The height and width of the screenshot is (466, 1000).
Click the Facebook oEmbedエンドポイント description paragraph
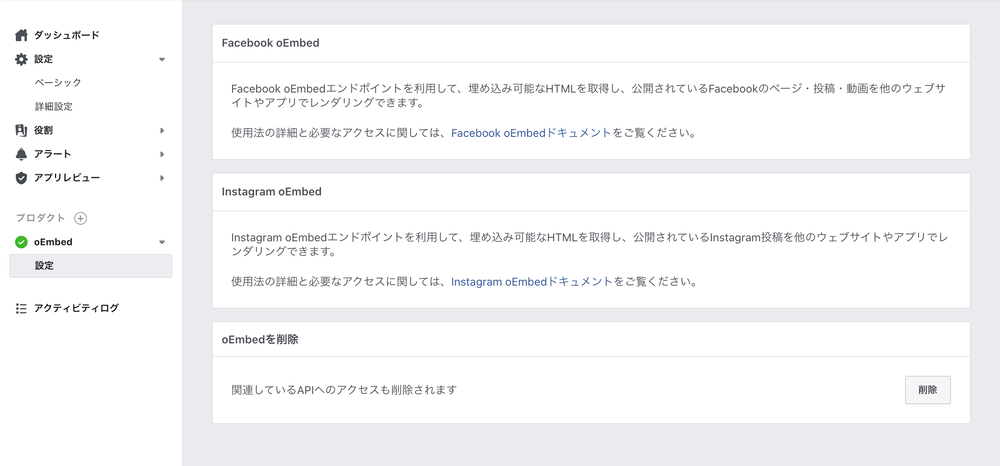tap(588, 96)
